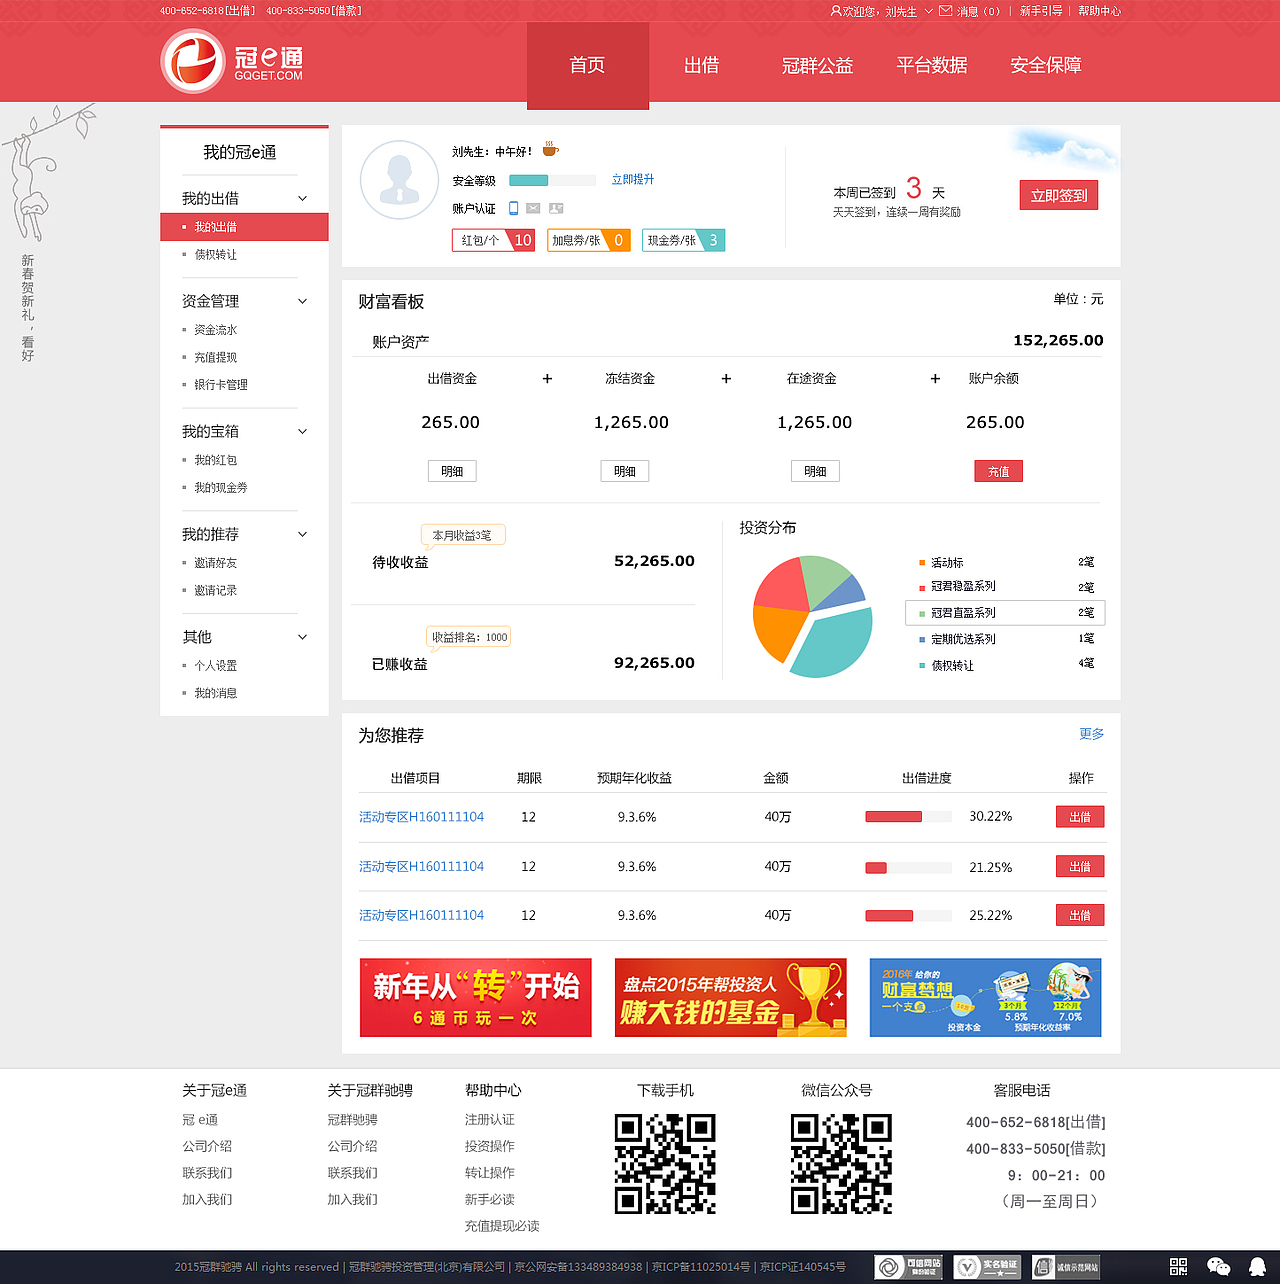Viewport: 1280px width, 1284px height.
Task: Click the email verification icon next to 账户认证
Action: click(x=532, y=208)
